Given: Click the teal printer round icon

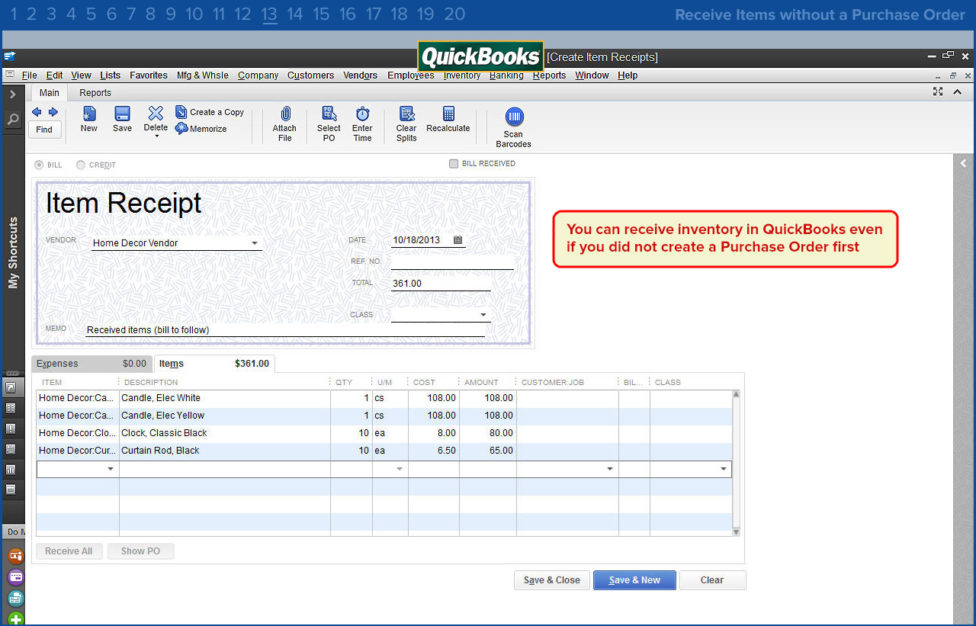Looking at the screenshot, I should 16,598.
